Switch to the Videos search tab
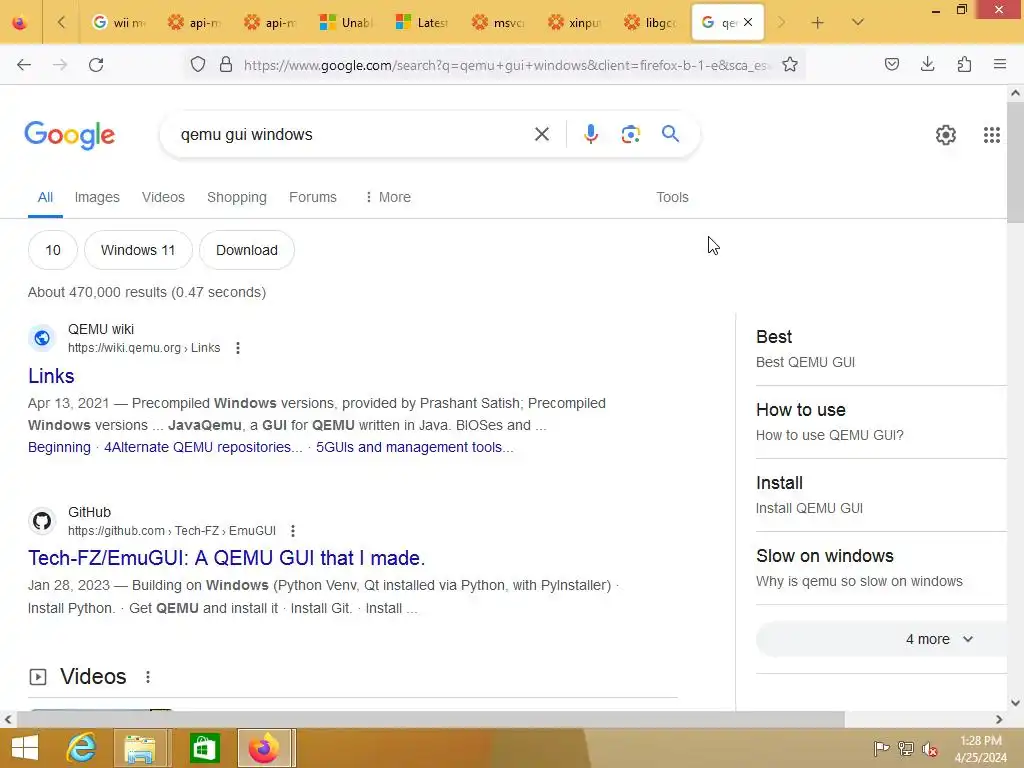The width and height of the screenshot is (1024, 768). pos(163,197)
